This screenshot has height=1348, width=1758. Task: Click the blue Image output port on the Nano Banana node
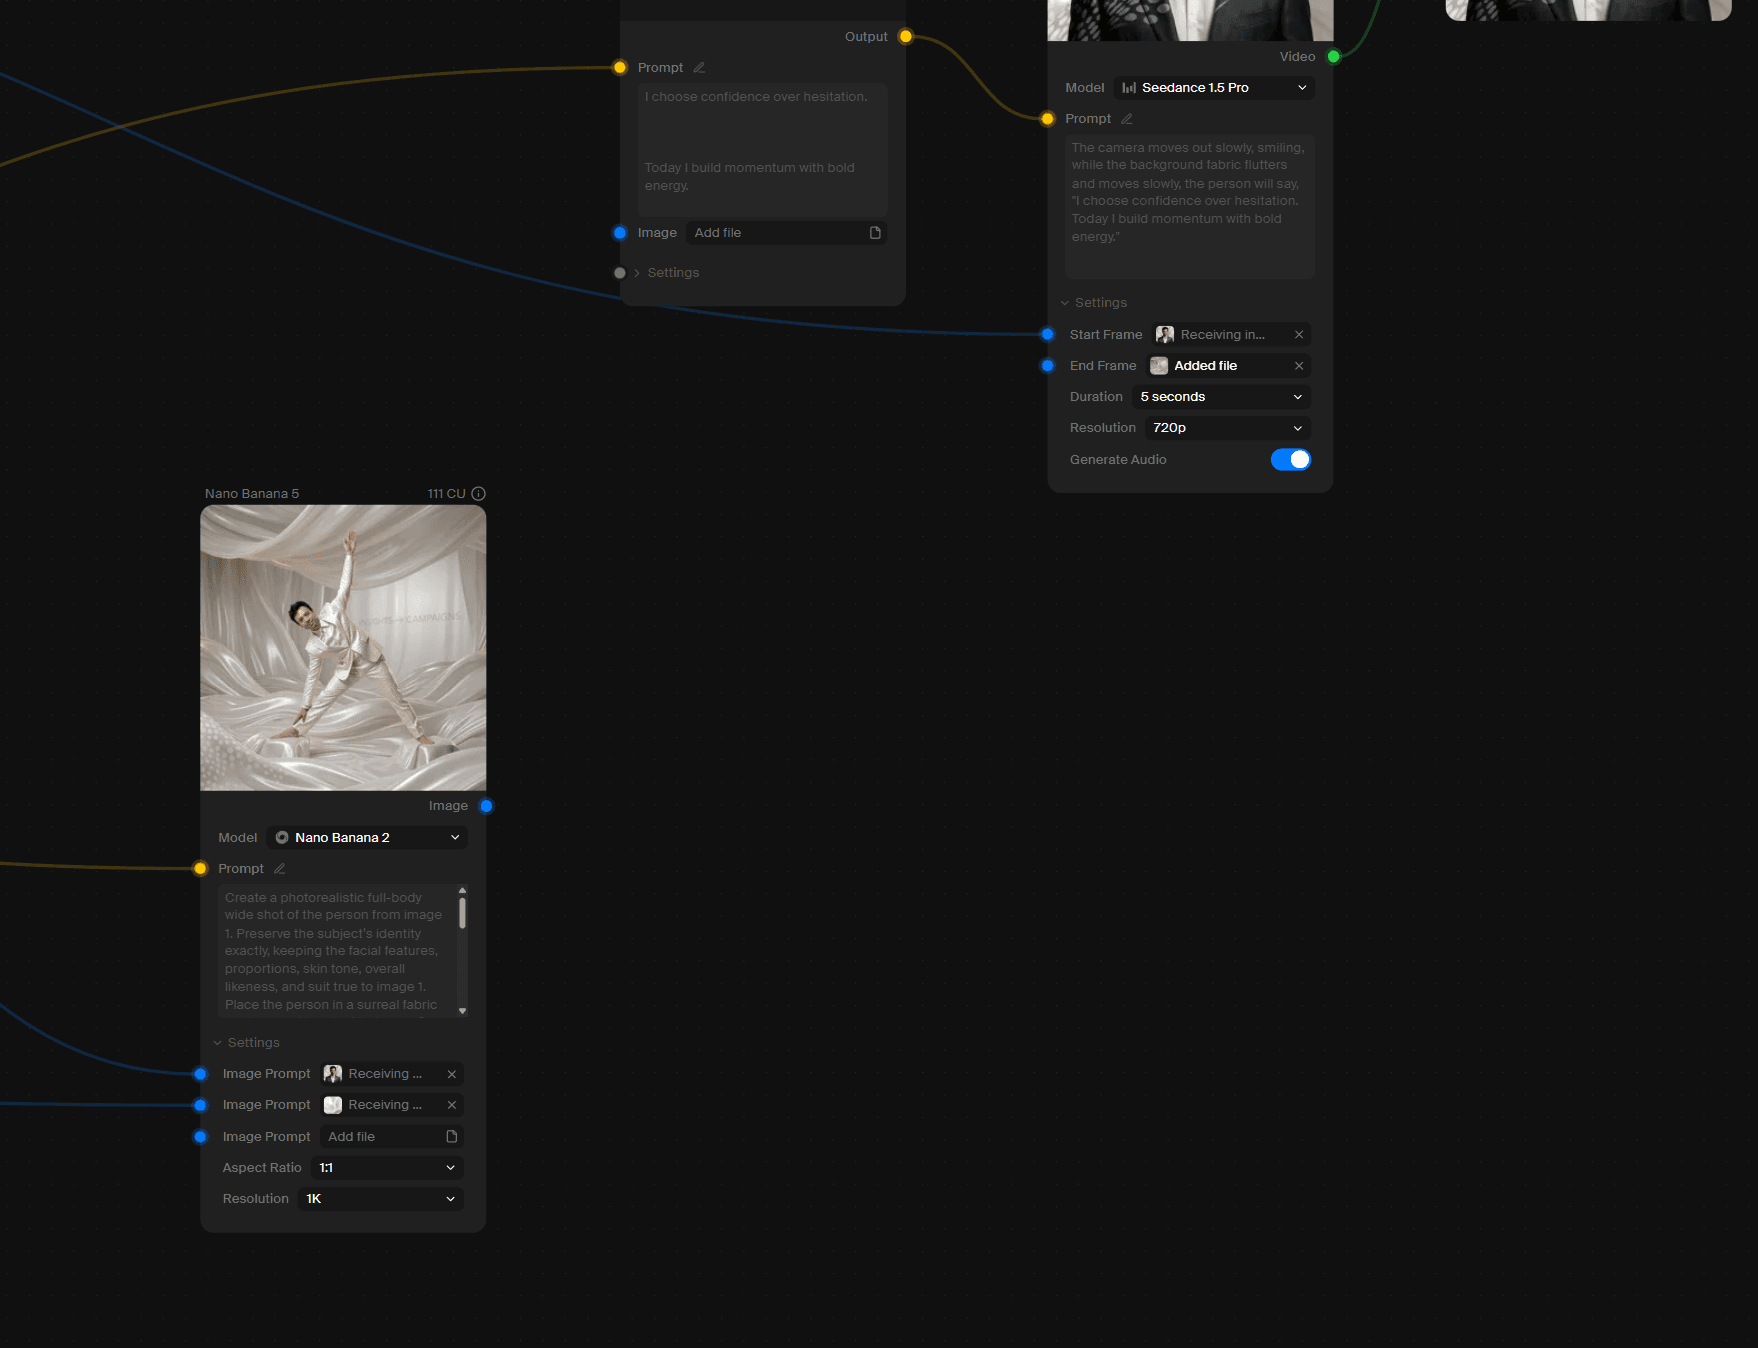pos(486,806)
